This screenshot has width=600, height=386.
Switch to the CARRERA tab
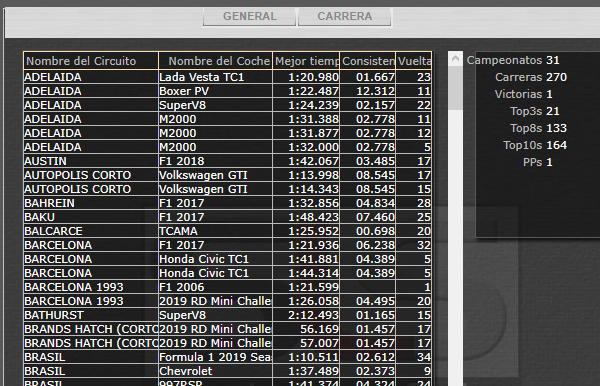344,16
